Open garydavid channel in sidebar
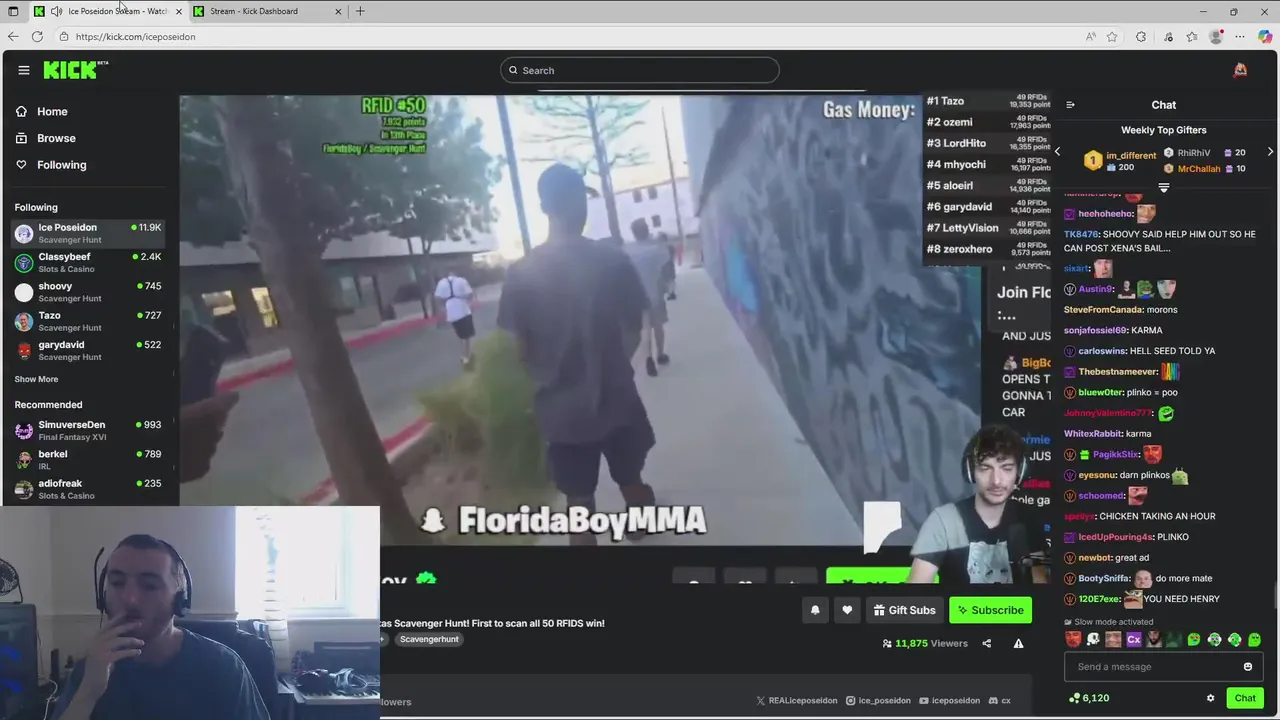 [88, 350]
